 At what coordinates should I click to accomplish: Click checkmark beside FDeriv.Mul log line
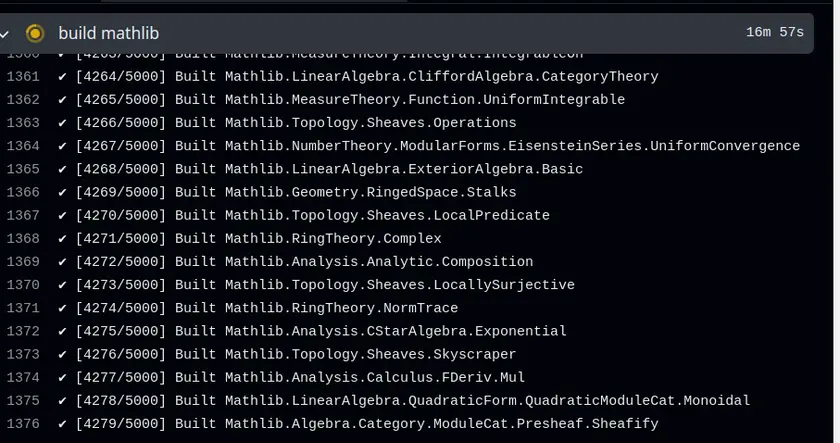pyautogui.click(x=62, y=378)
